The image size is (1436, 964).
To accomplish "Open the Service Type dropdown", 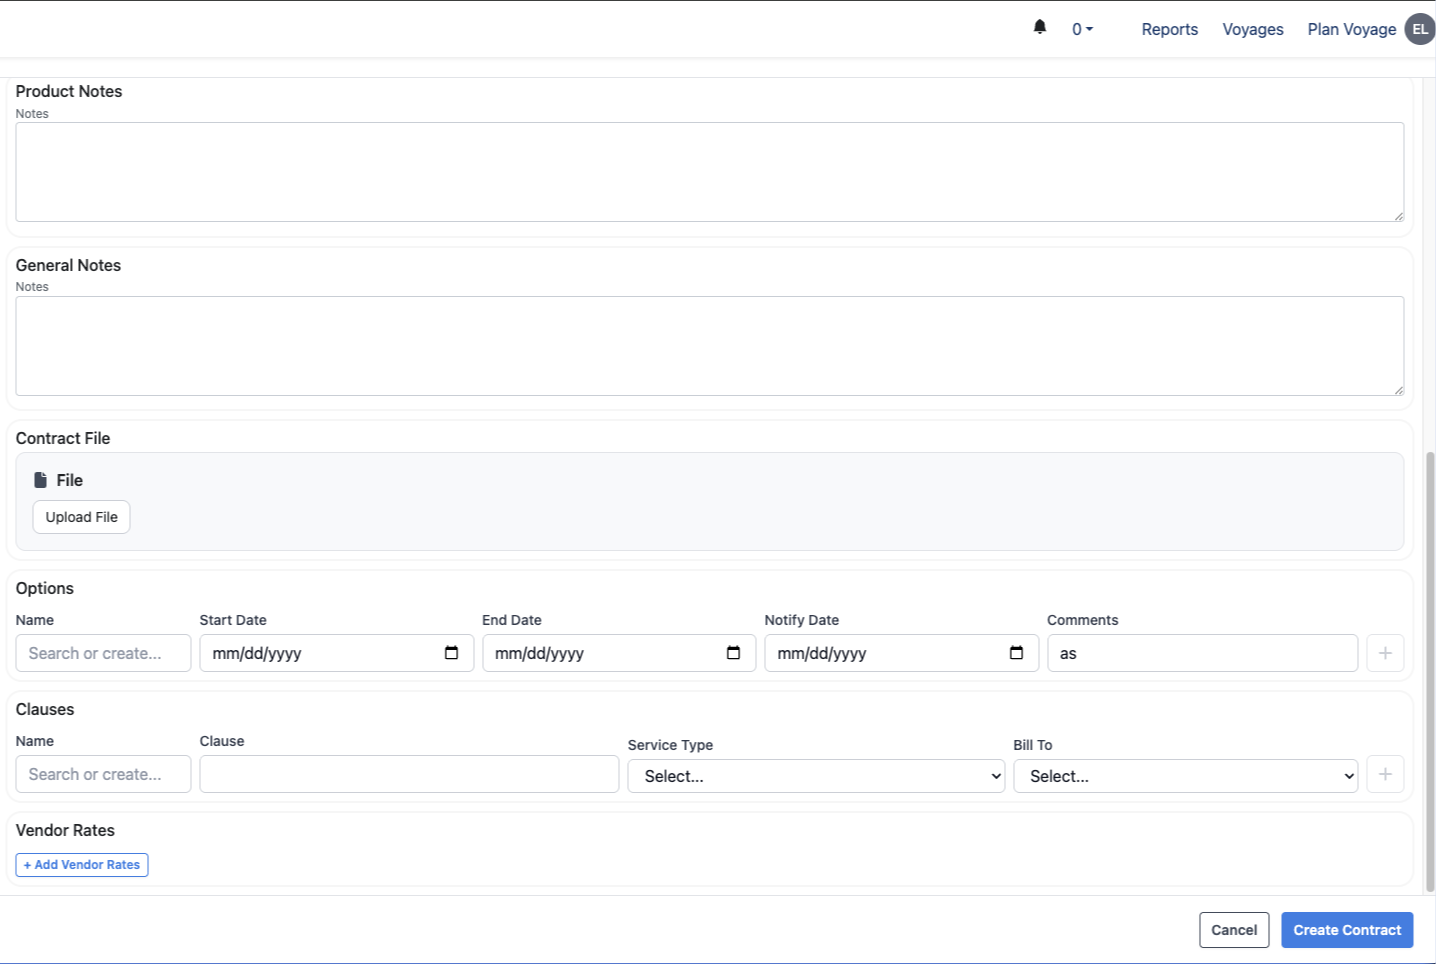I will point(815,776).
